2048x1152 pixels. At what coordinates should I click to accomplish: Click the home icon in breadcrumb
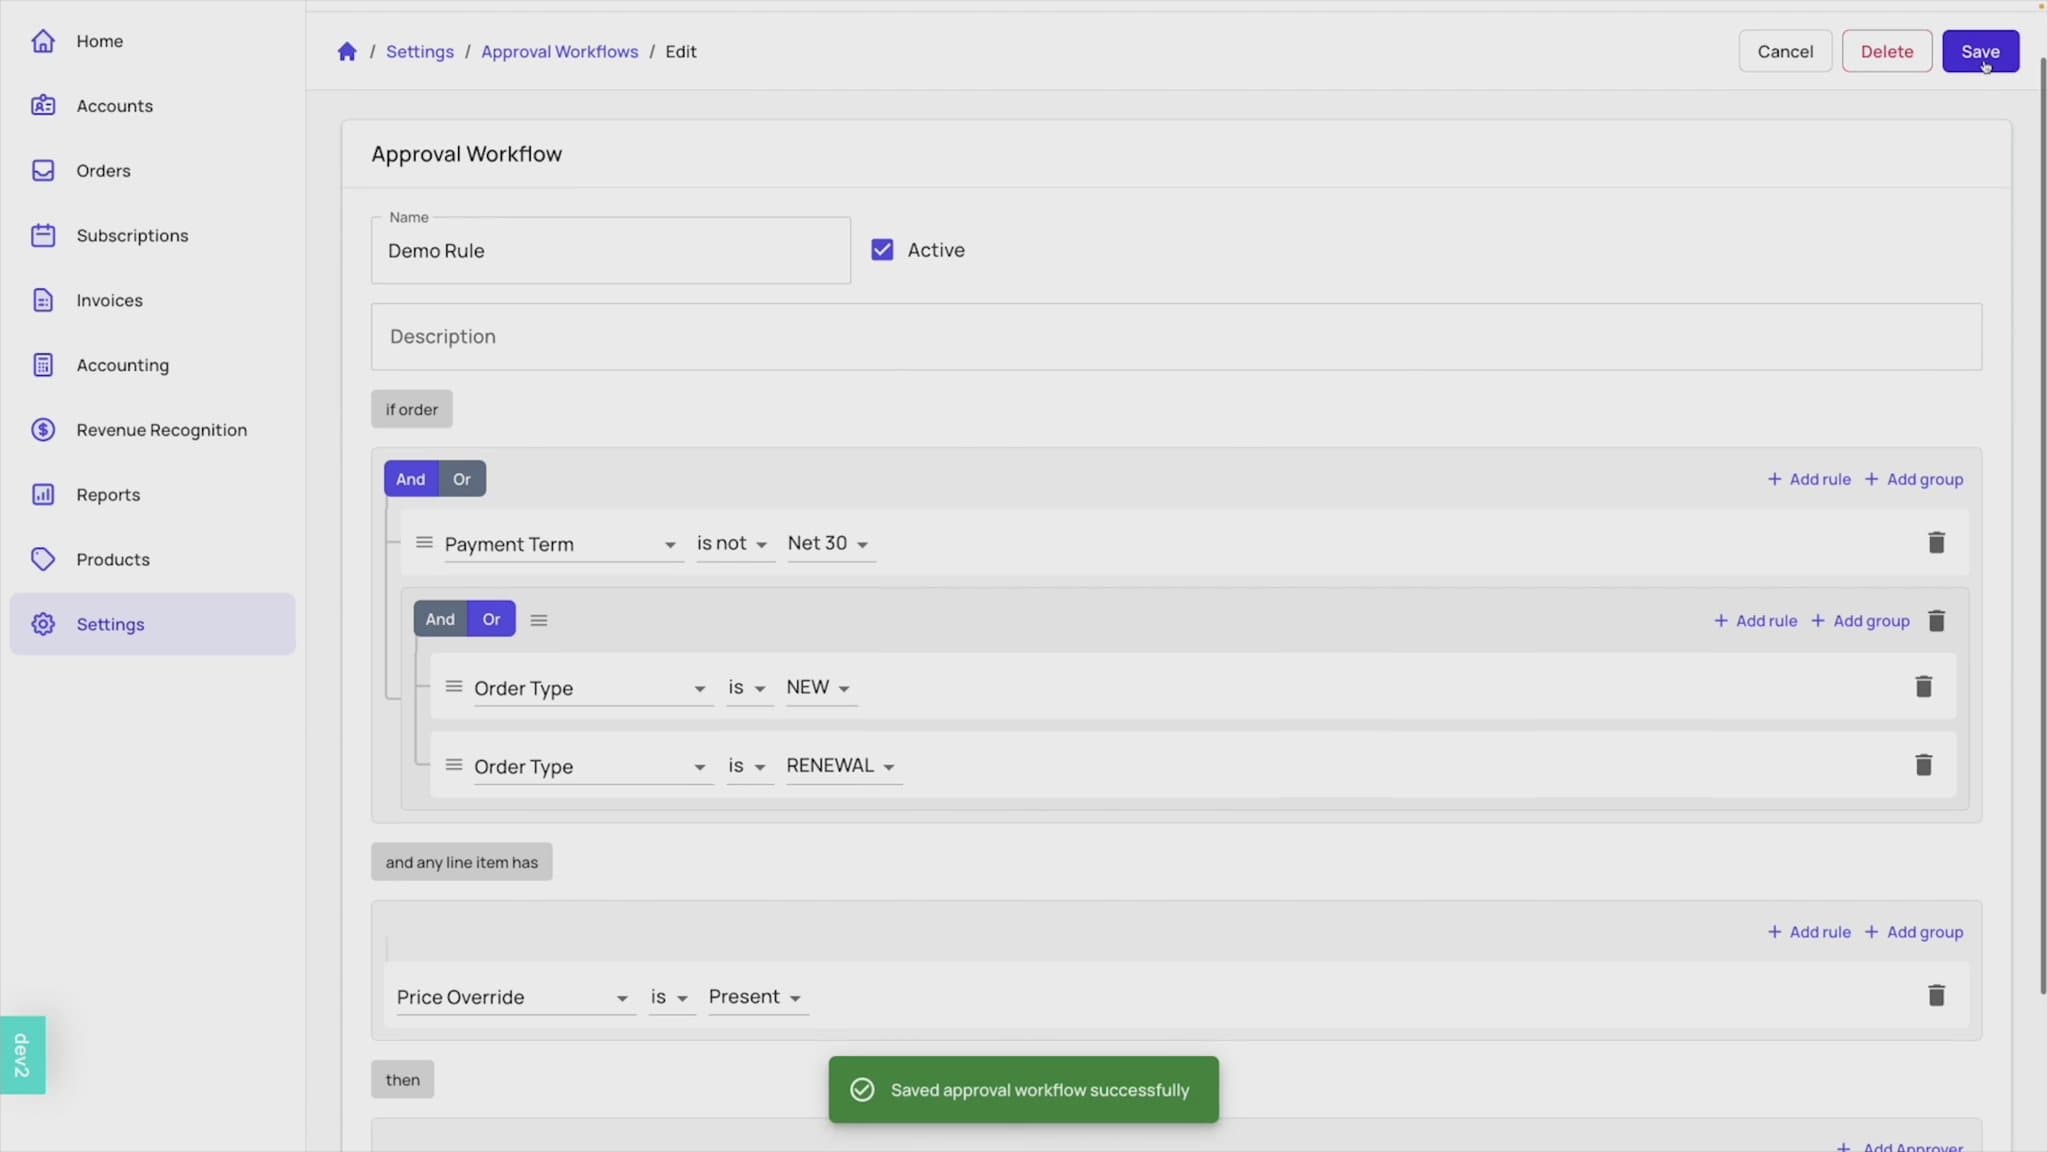click(x=347, y=52)
